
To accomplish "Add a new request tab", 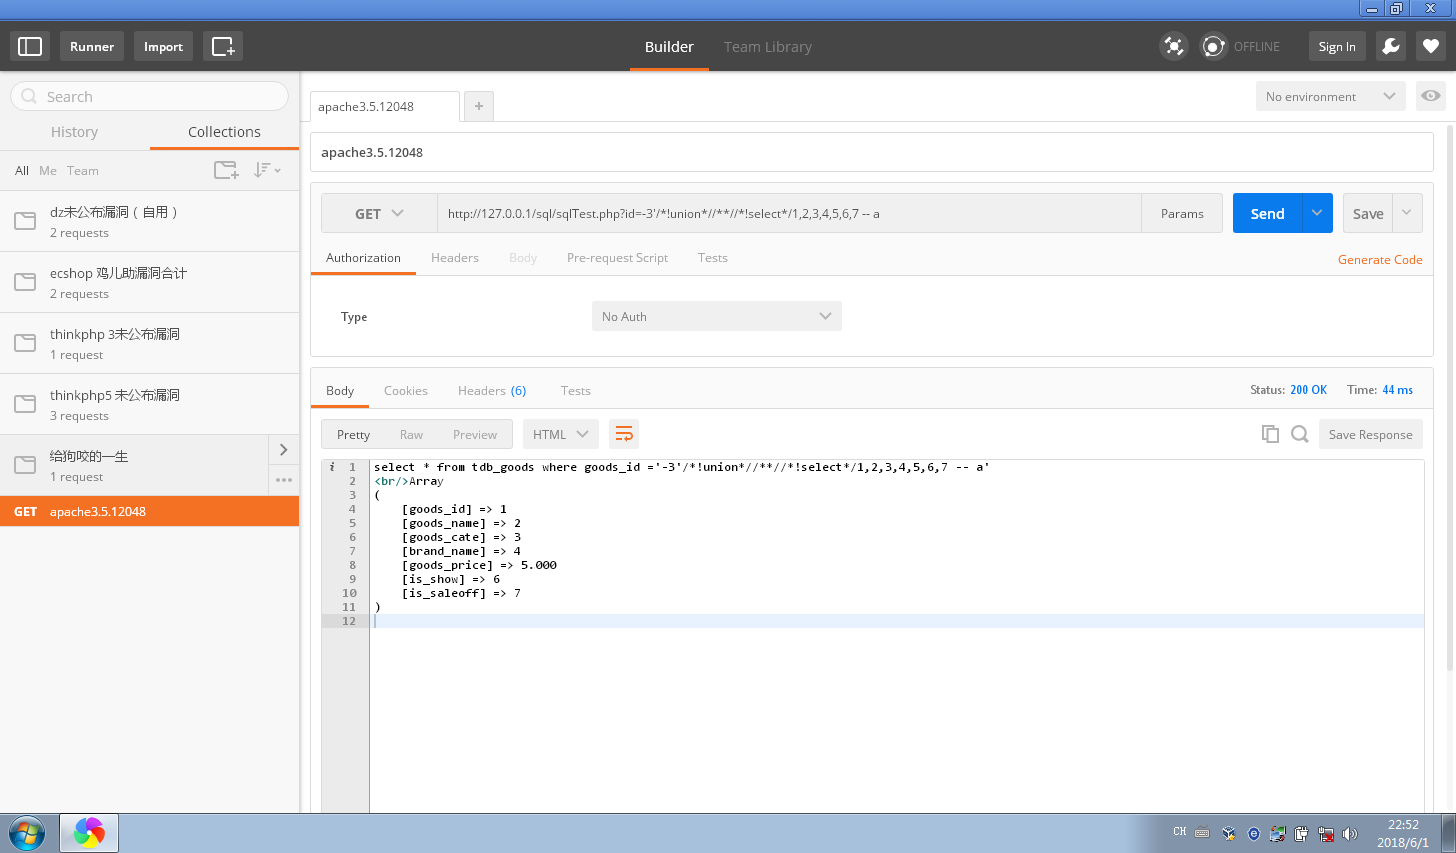I will pos(479,106).
